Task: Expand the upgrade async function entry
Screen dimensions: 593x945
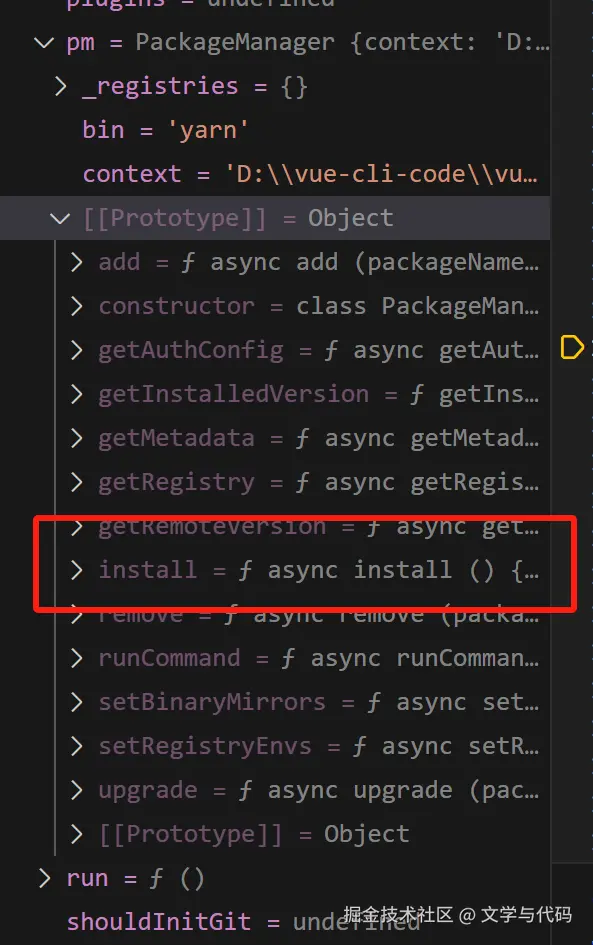Action: coord(77,790)
